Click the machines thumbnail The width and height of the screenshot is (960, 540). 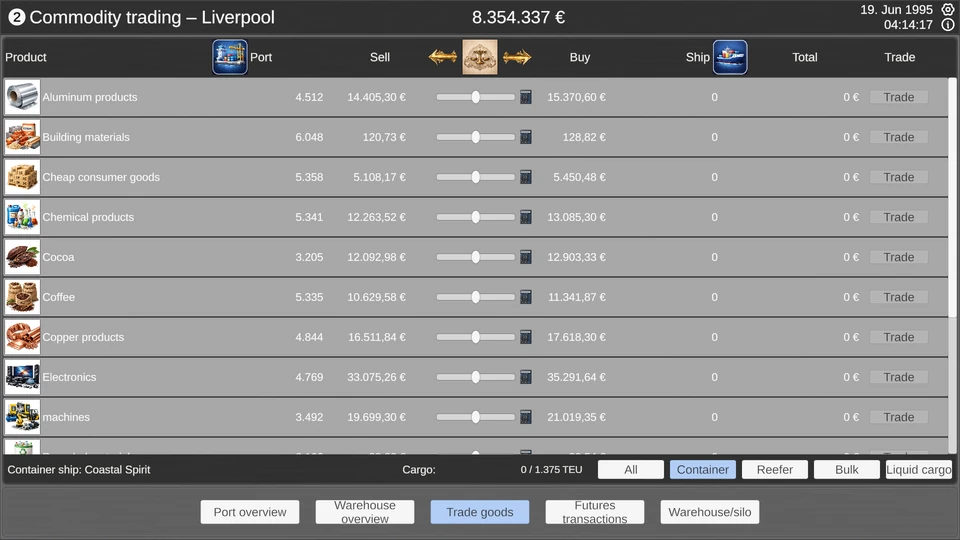pos(23,417)
